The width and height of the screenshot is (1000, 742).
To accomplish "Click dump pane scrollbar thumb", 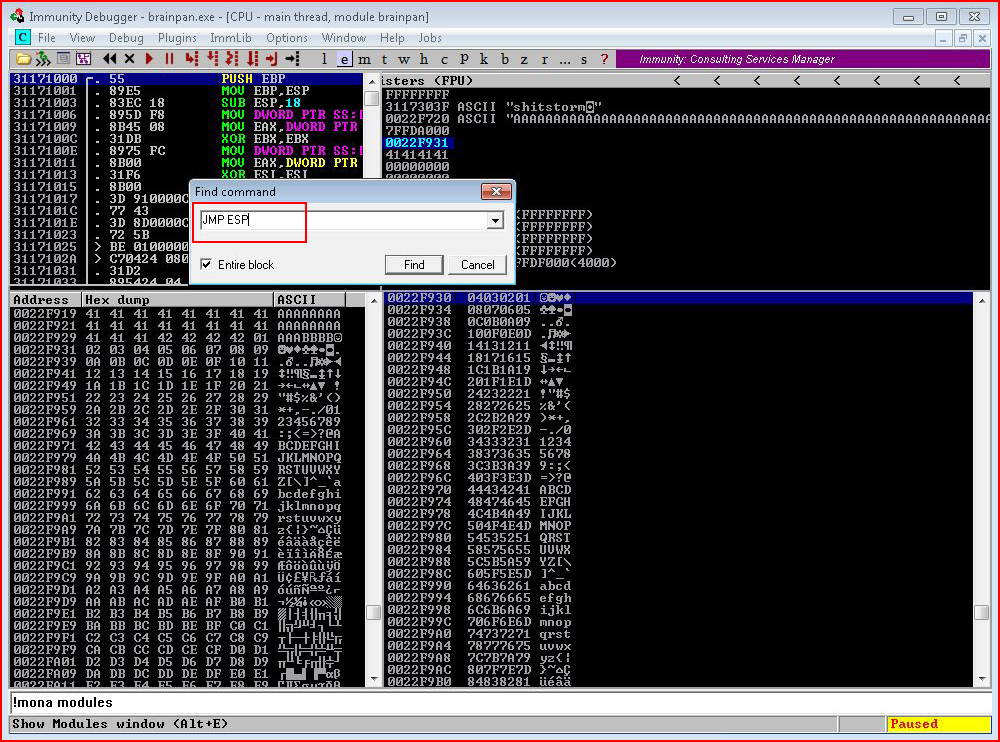I will 374,612.
